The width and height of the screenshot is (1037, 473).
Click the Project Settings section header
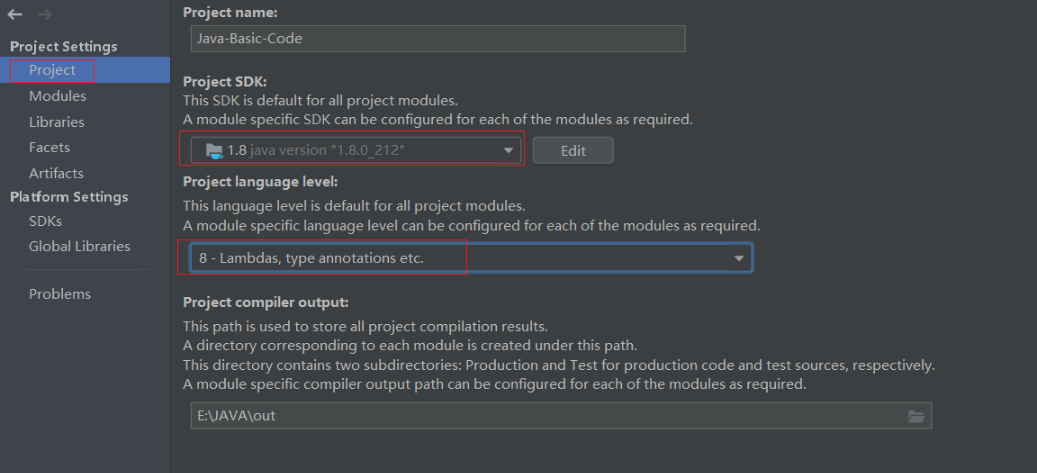(63, 46)
